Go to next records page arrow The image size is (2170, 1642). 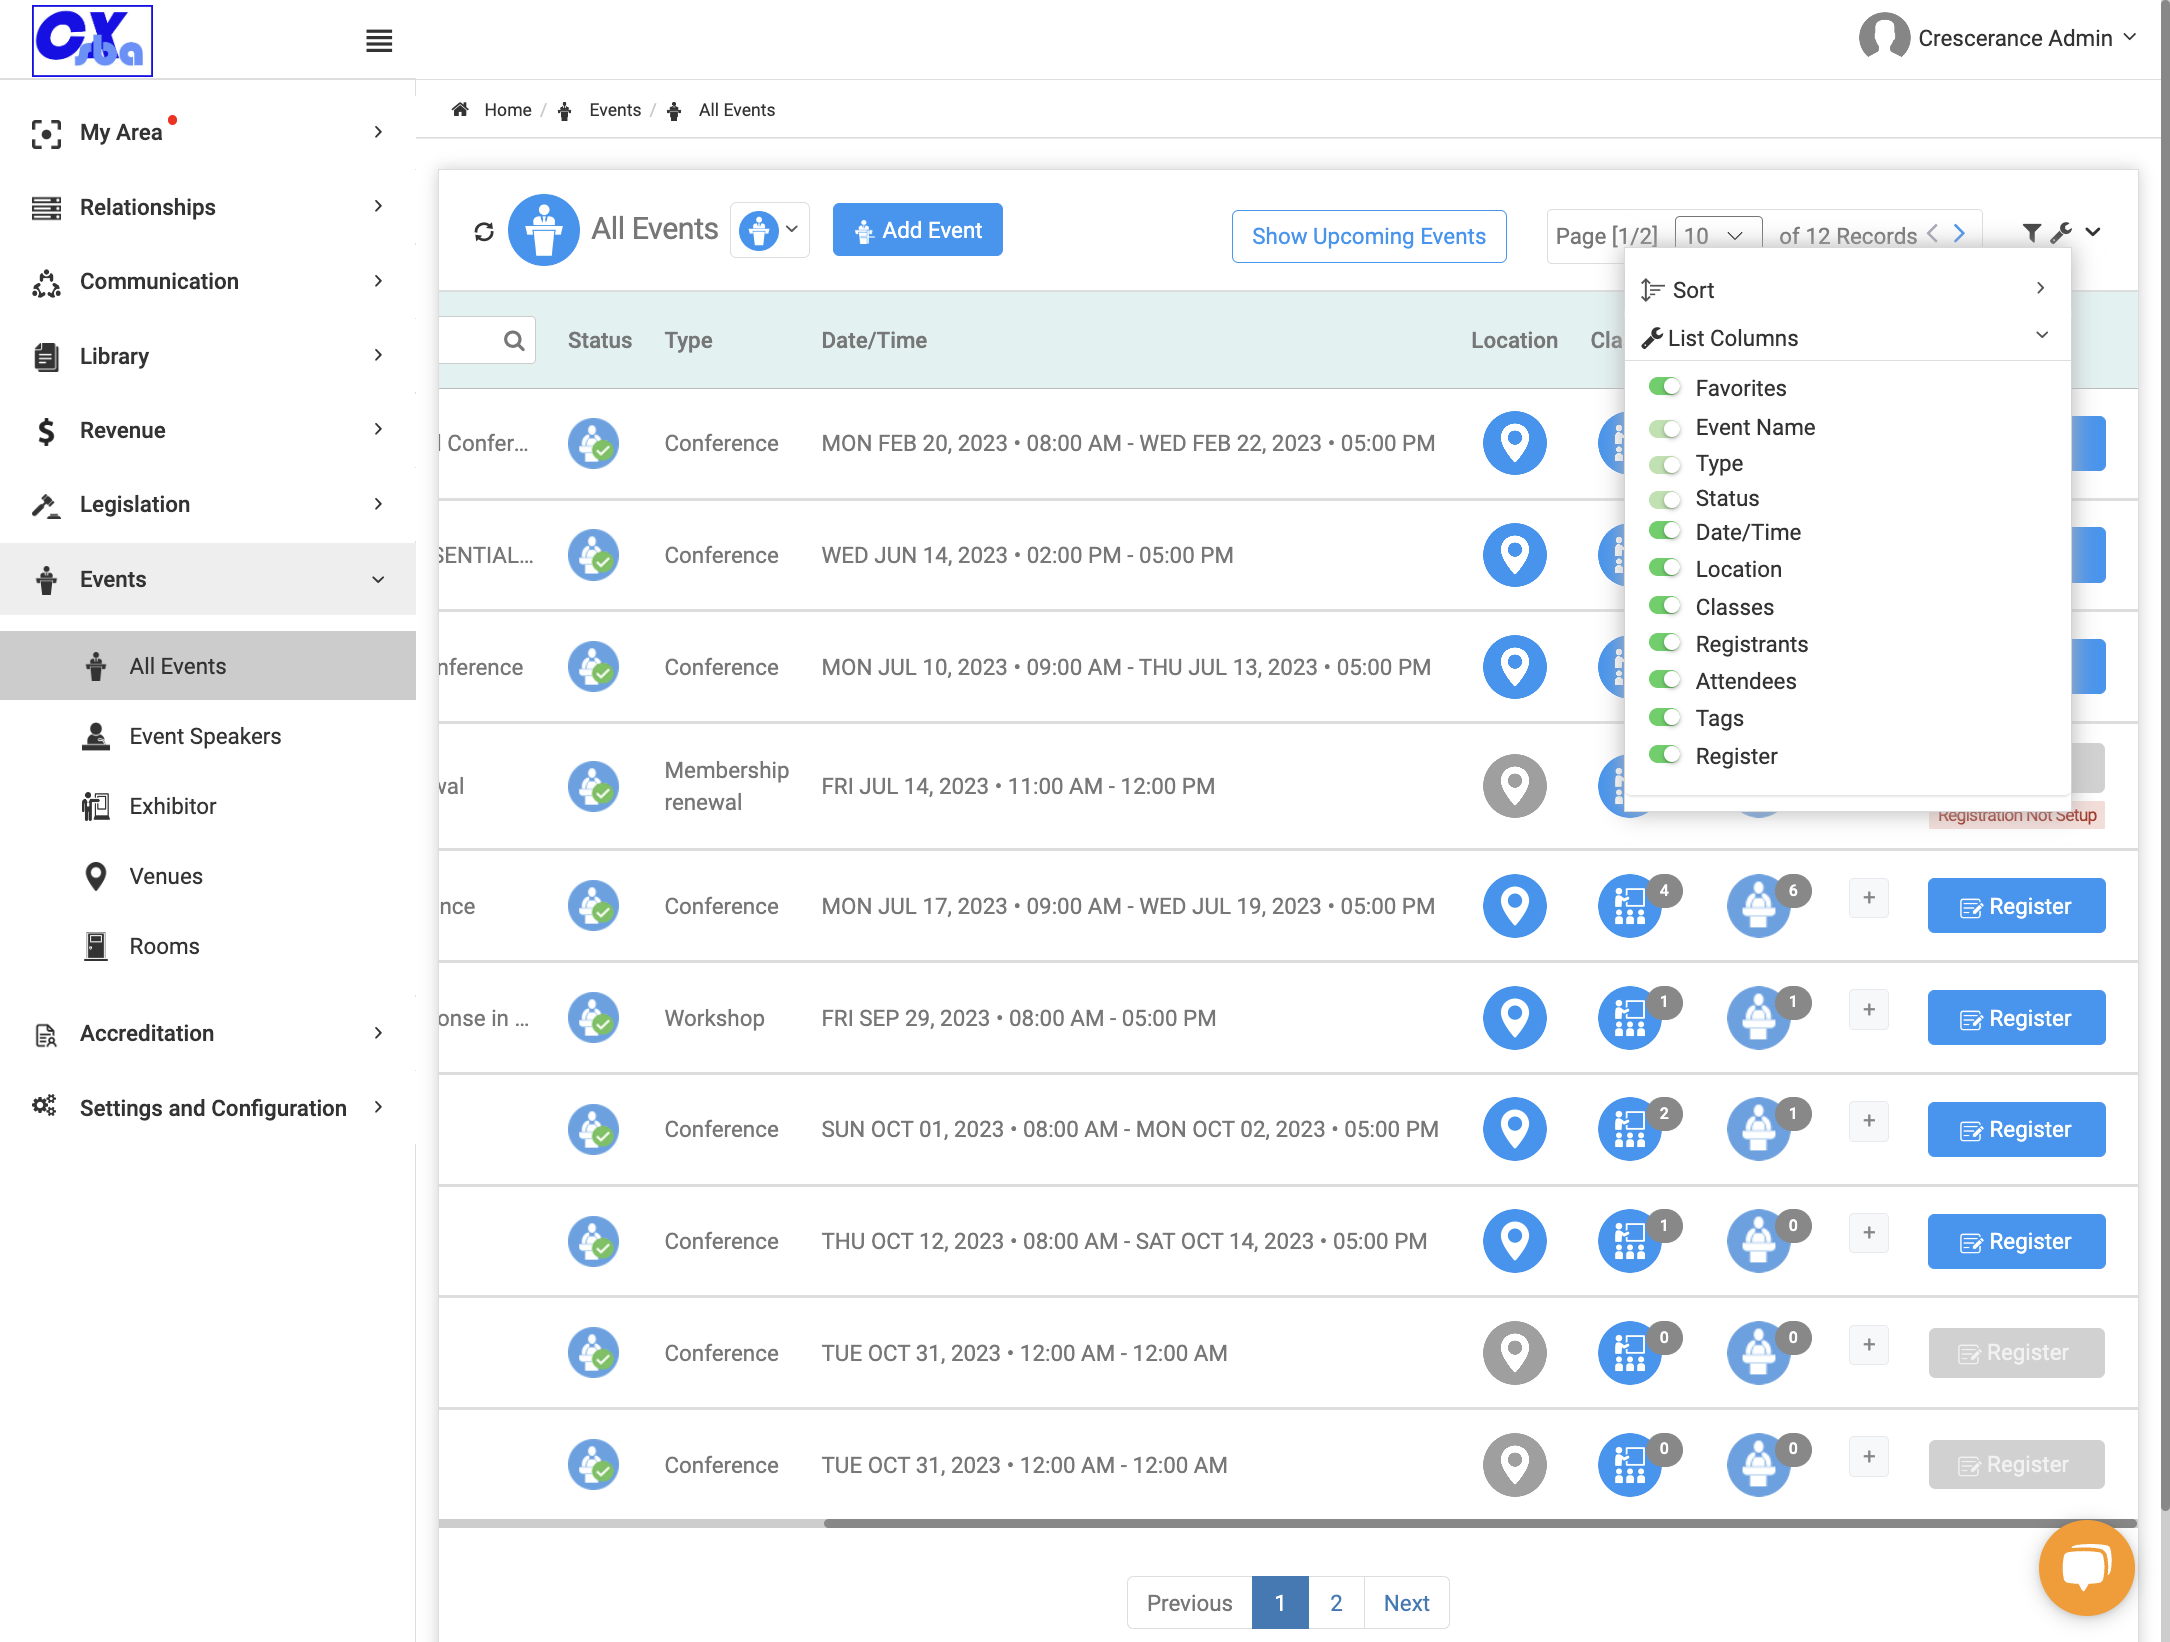point(1960,233)
